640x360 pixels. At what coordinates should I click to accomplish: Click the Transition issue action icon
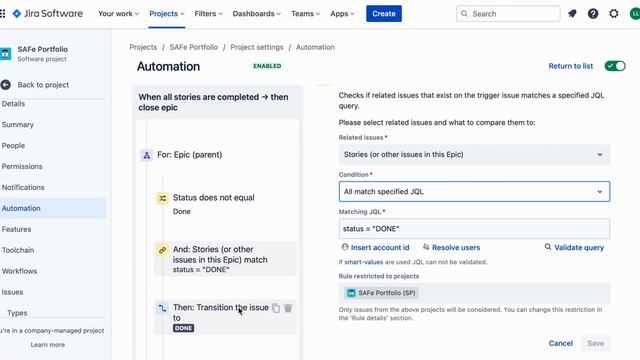162,308
